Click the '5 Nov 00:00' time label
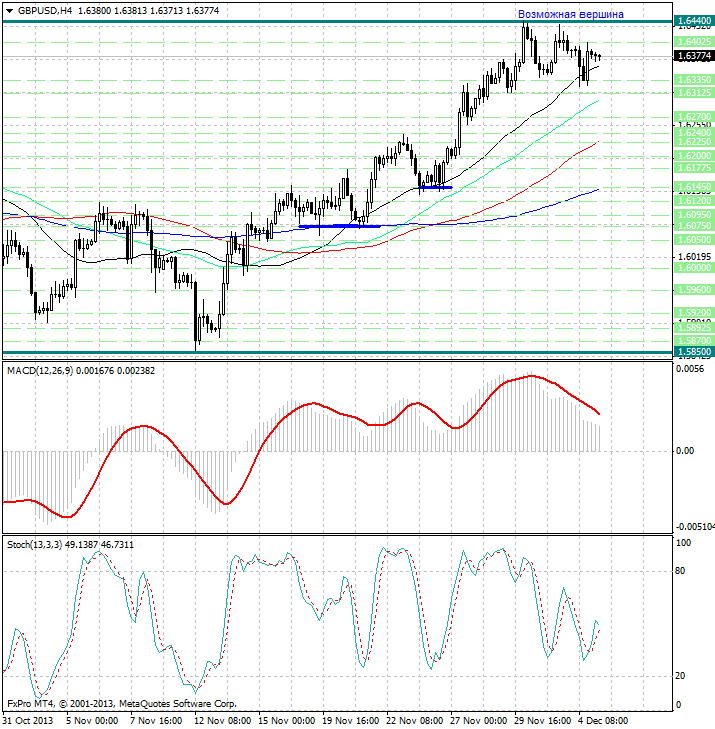Viewport: 715px width, 729px height. (x=92, y=721)
